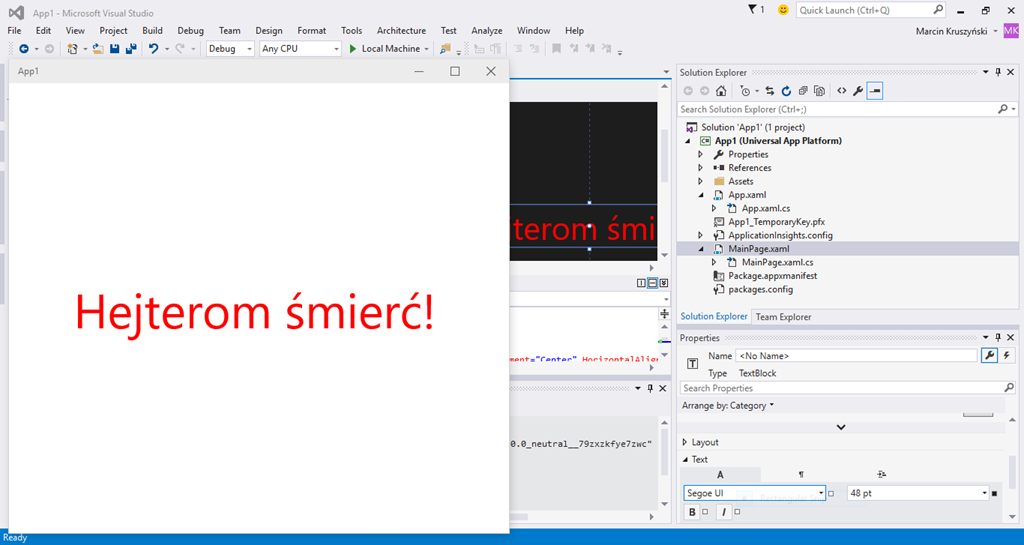The width and height of the screenshot is (1024, 545).
Task: Click the Home icon in Solution Explorer
Action: coord(721,91)
